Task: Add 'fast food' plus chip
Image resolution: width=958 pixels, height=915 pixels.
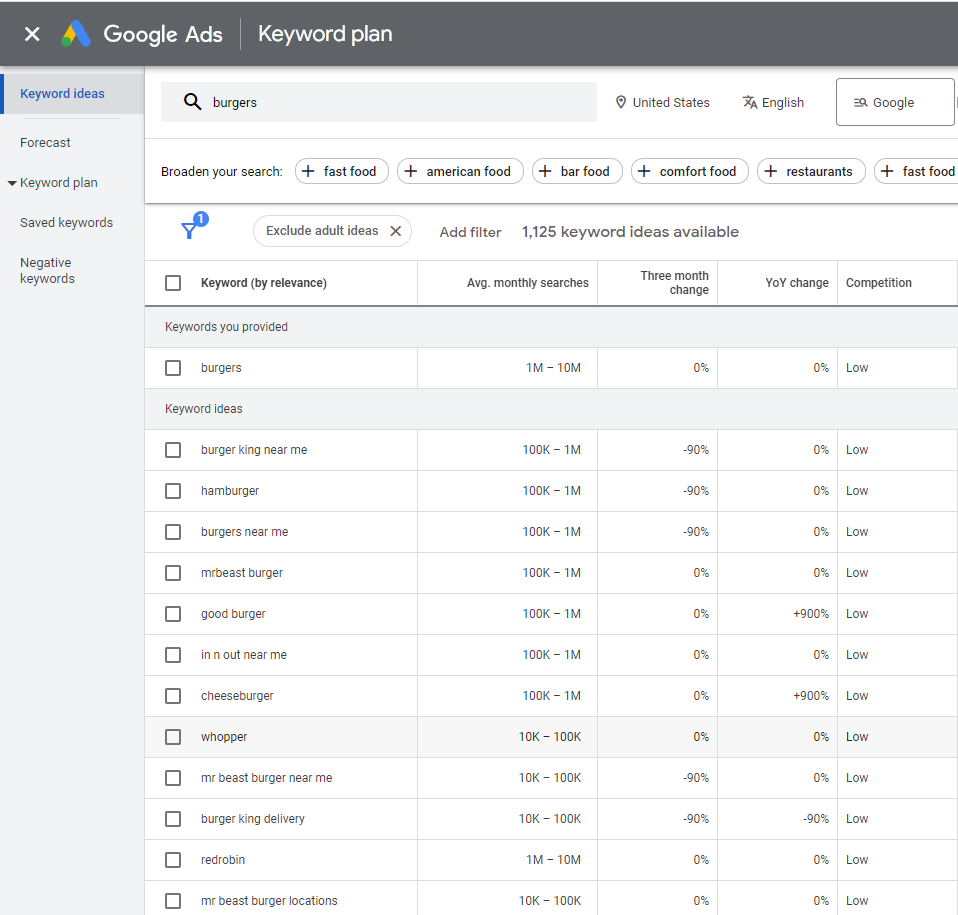Action: click(x=338, y=171)
